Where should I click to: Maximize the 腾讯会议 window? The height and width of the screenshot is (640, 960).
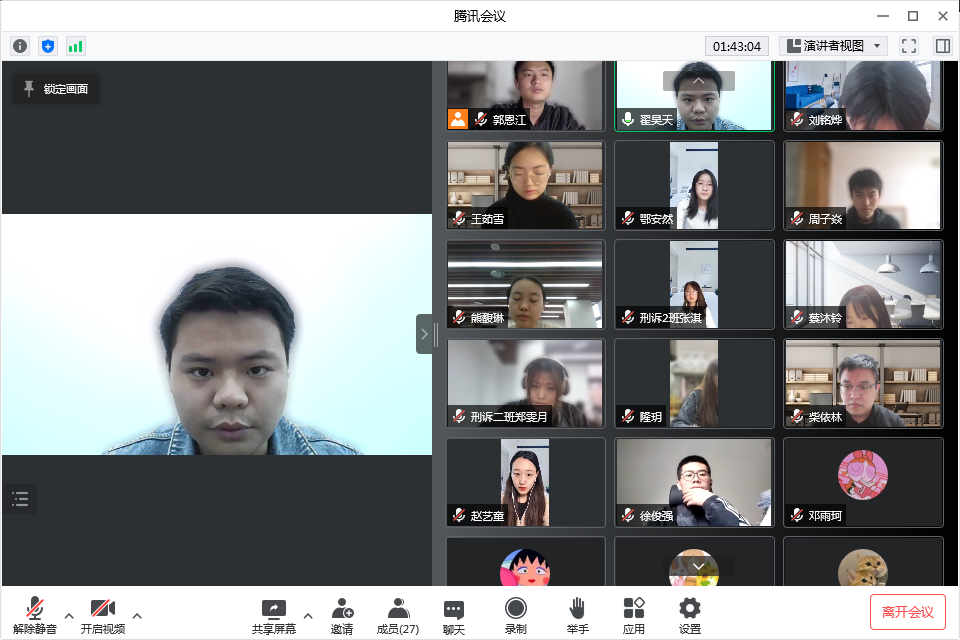click(913, 16)
